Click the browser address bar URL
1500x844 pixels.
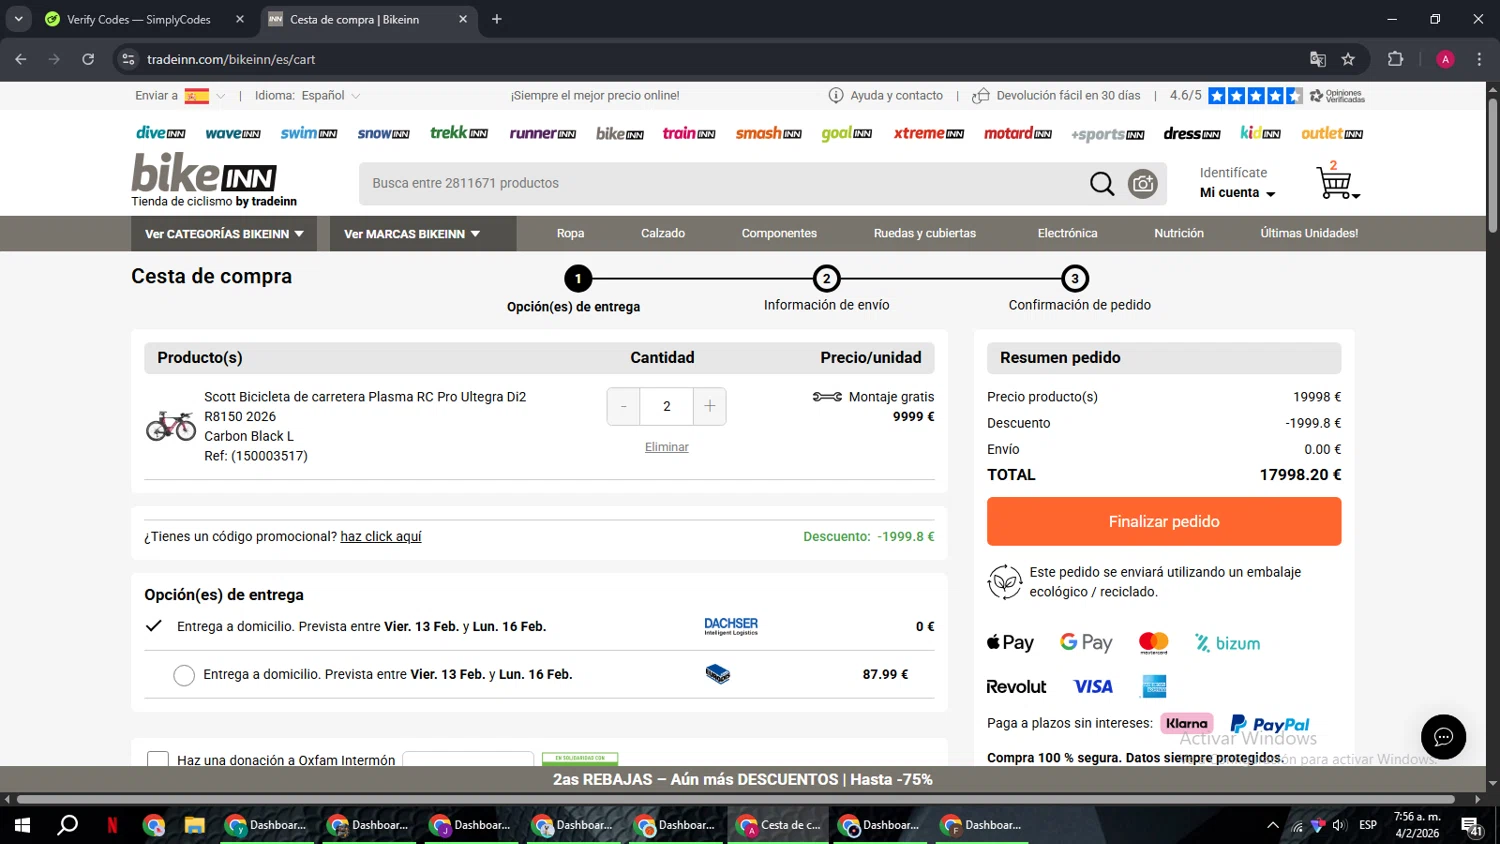[231, 59]
